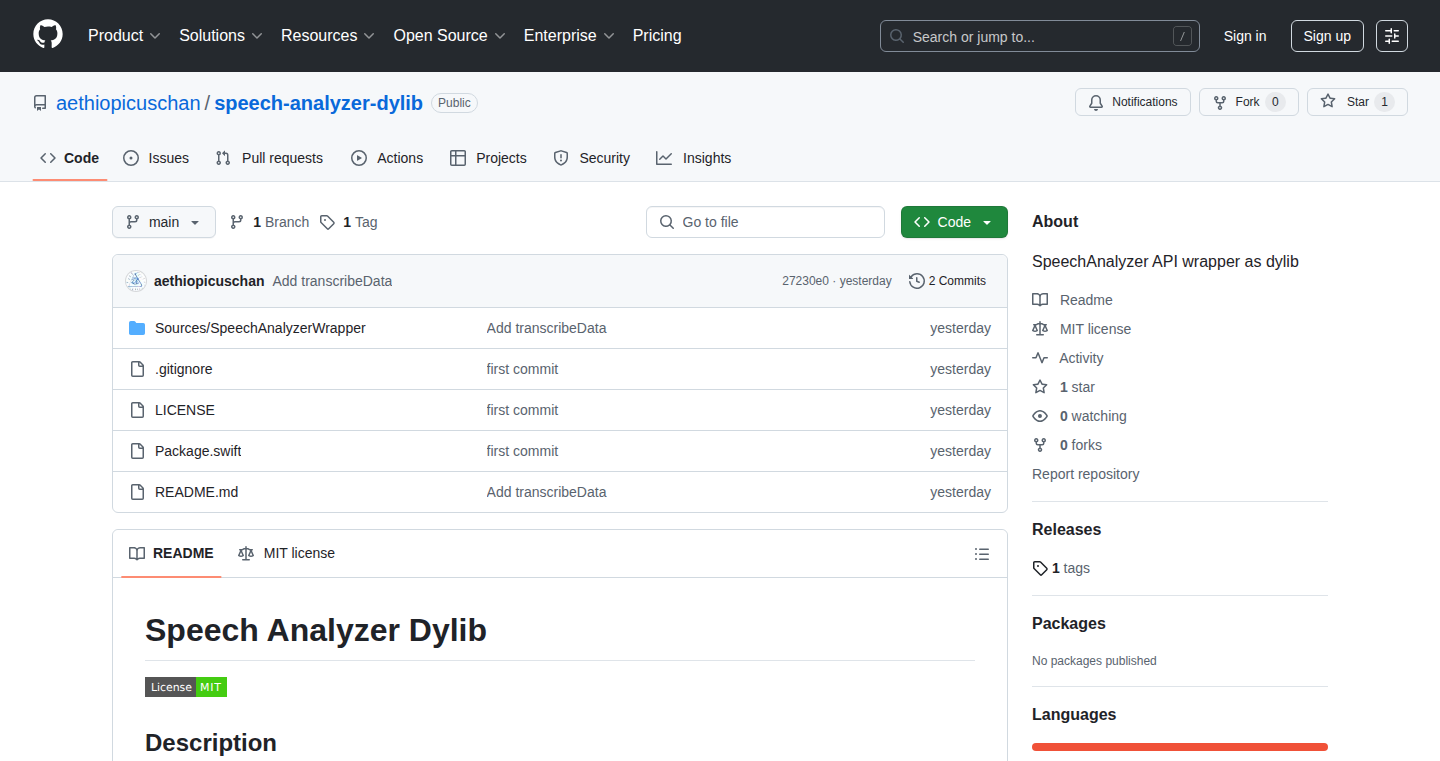Click the Star icon button
The image size is (1440, 761).
1328,102
